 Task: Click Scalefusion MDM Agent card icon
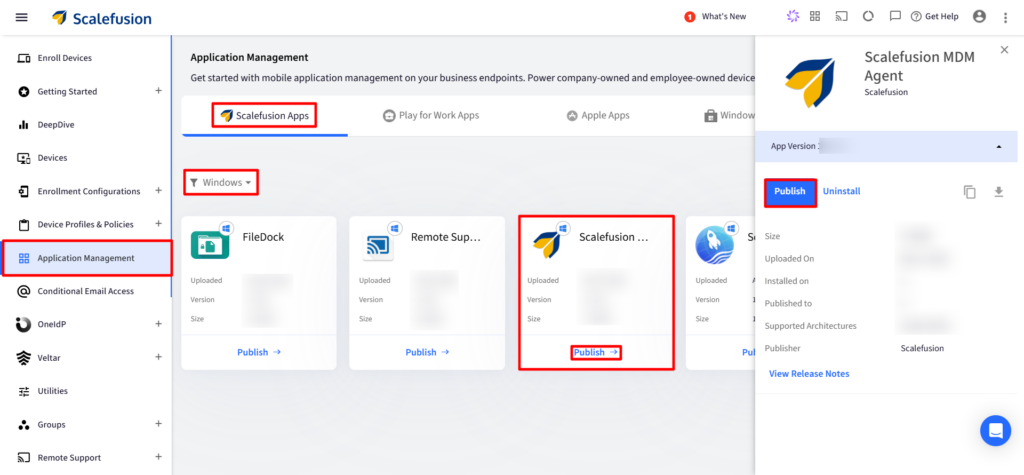click(547, 244)
